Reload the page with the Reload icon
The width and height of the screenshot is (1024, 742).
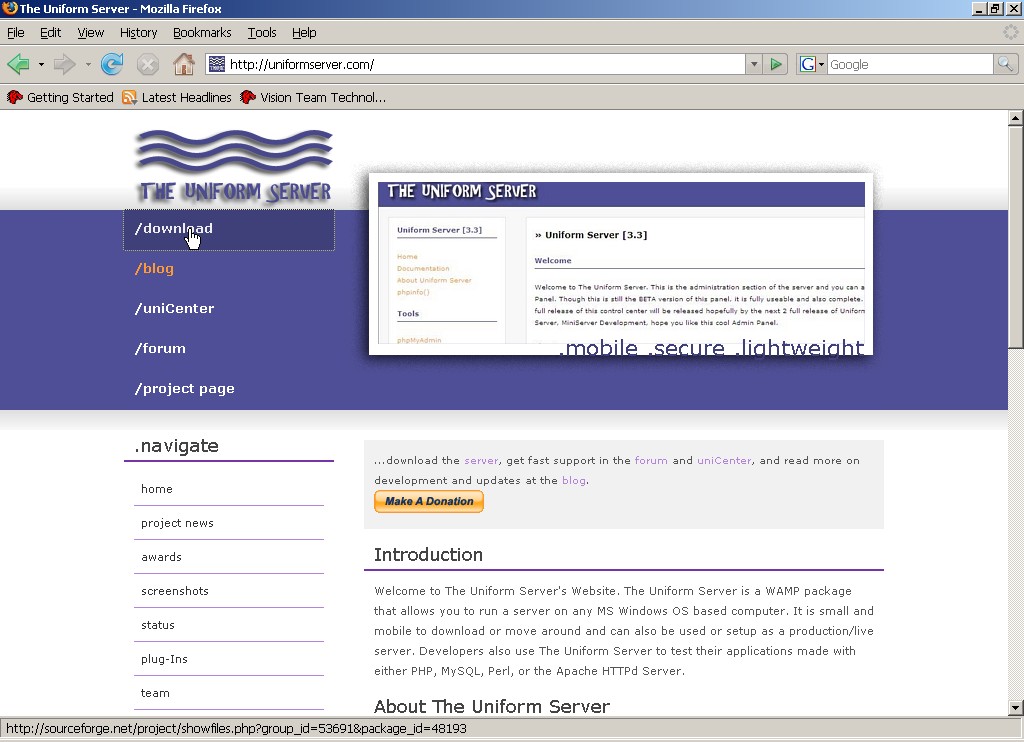pyautogui.click(x=112, y=64)
